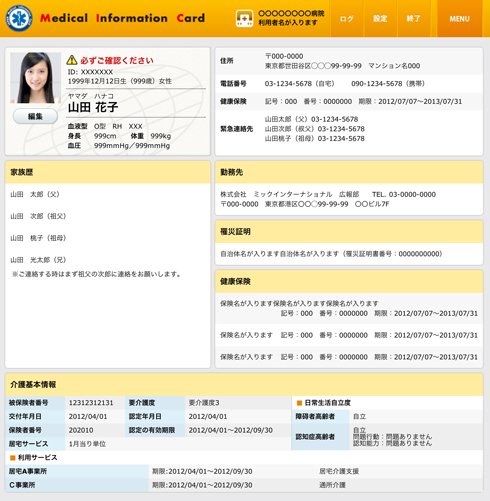Click the address line 東京都世田谷区
The width and height of the screenshot is (490, 501).
click(x=342, y=66)
